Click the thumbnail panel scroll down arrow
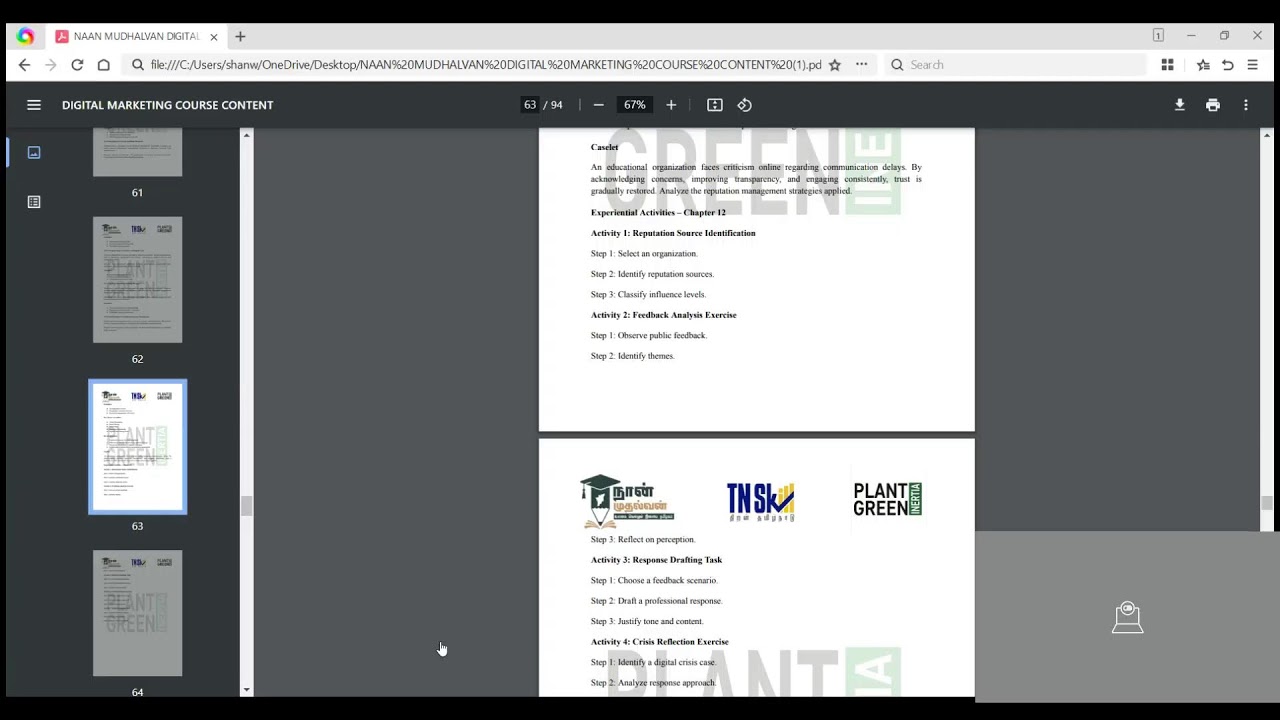 (x=246, y=690)
